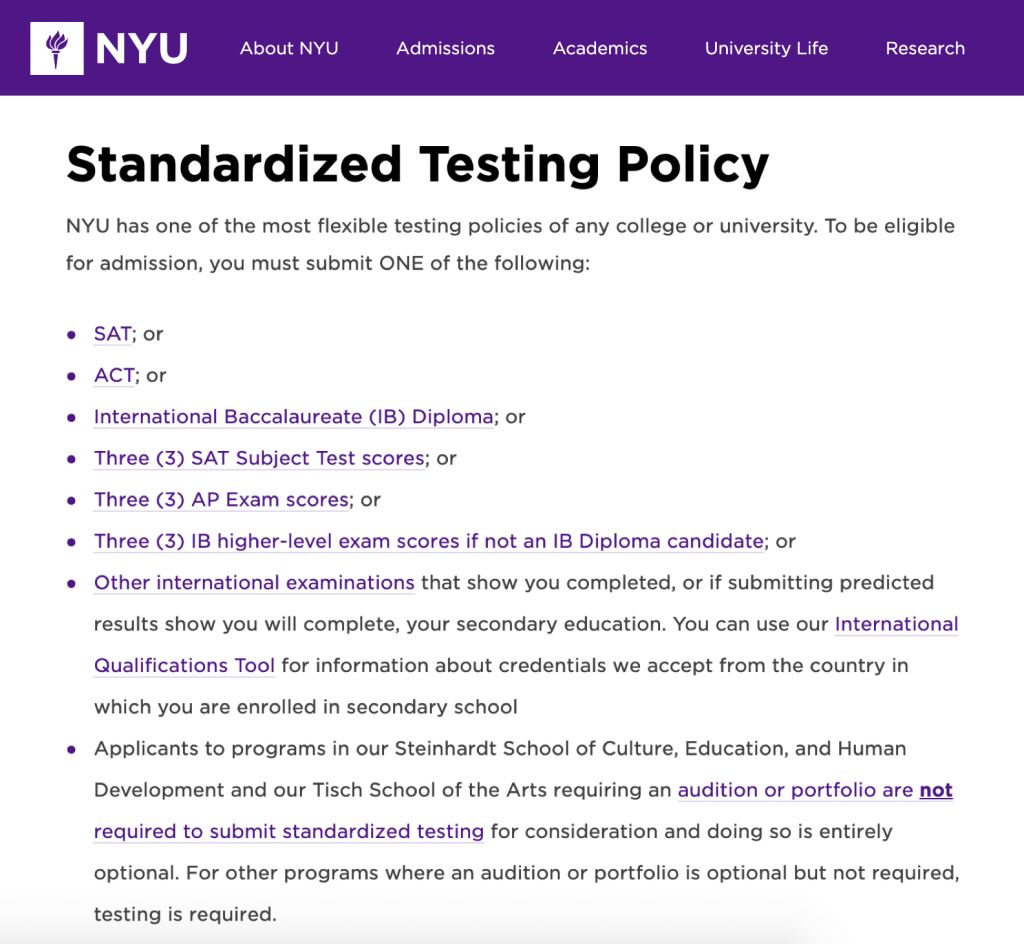1024x944 pixels.
Task: Click the NYU torch logo icon
Action: [x=59, y=47]
